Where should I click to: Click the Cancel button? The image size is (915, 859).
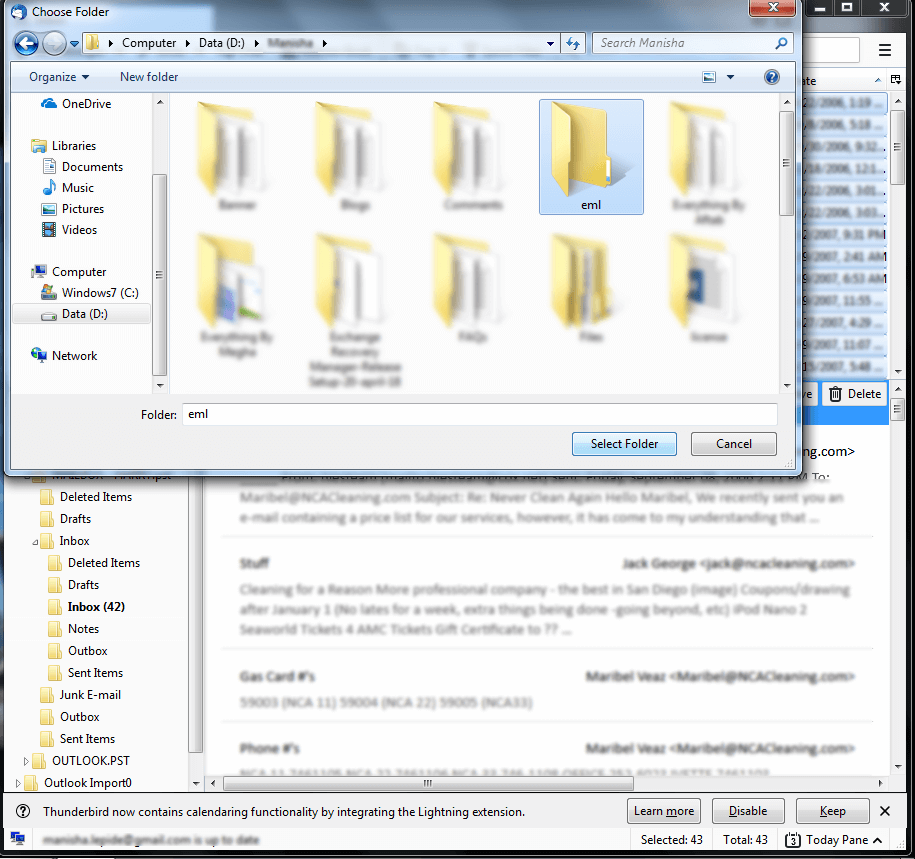point(734,444)
